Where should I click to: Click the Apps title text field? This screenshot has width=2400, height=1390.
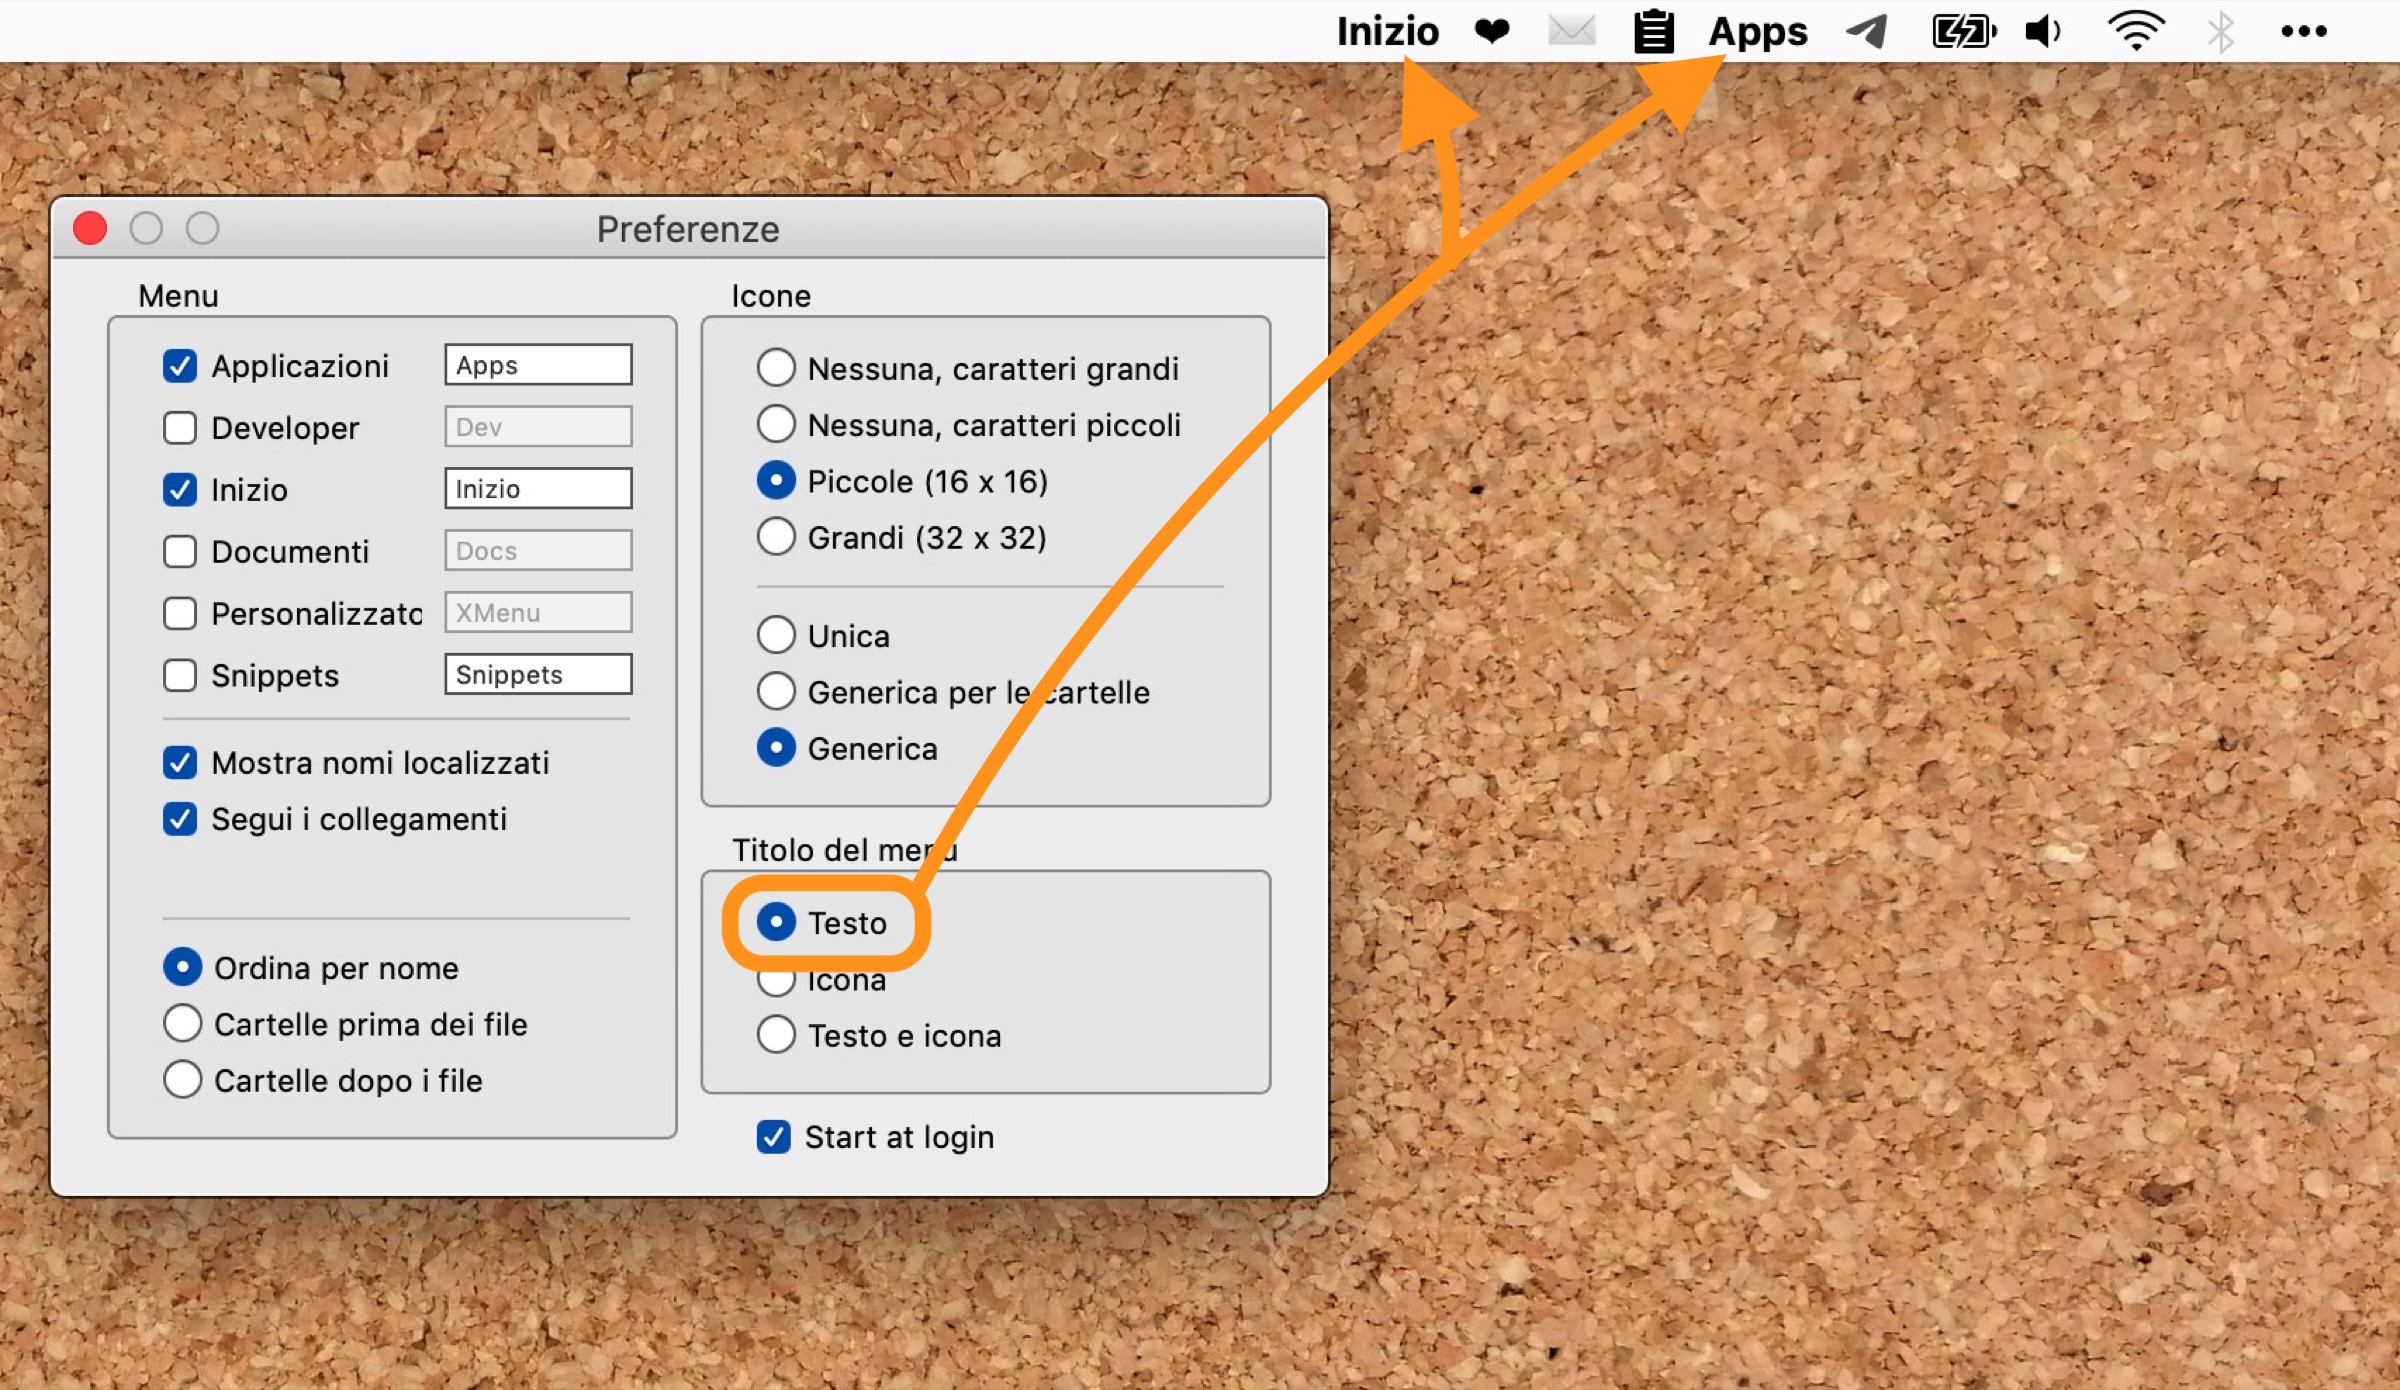538,365
